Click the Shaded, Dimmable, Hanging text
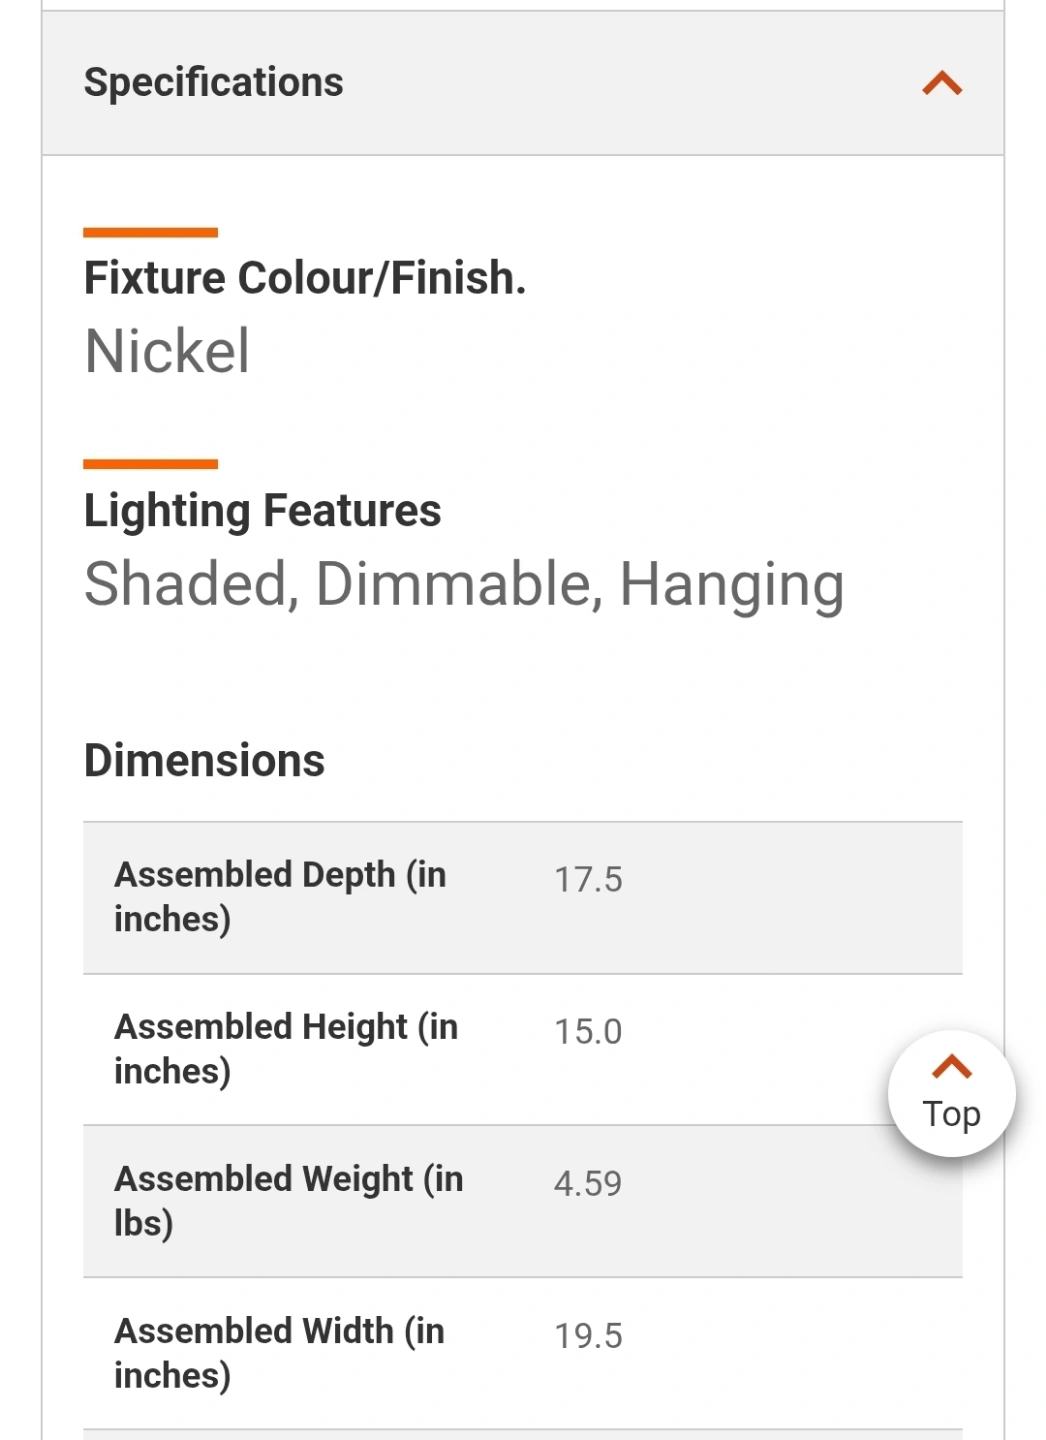This screenshot has width=1046, height=1440. (x=464, y=585)
